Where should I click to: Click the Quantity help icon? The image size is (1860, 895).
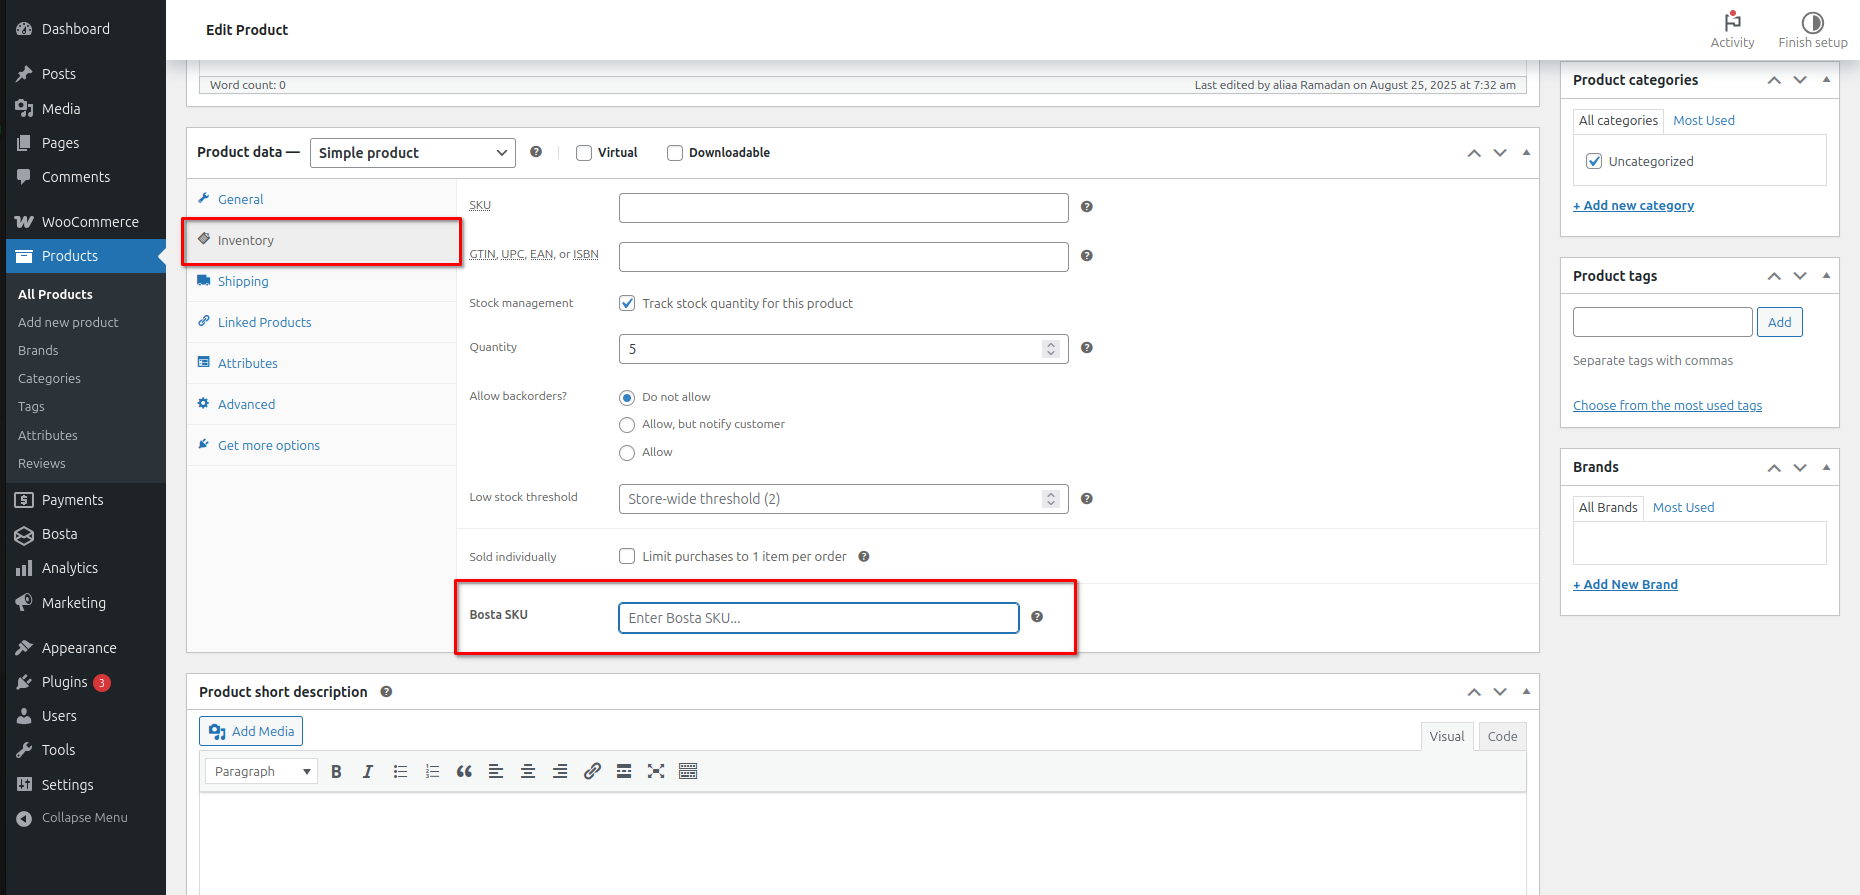click(x=1087, y=348)
